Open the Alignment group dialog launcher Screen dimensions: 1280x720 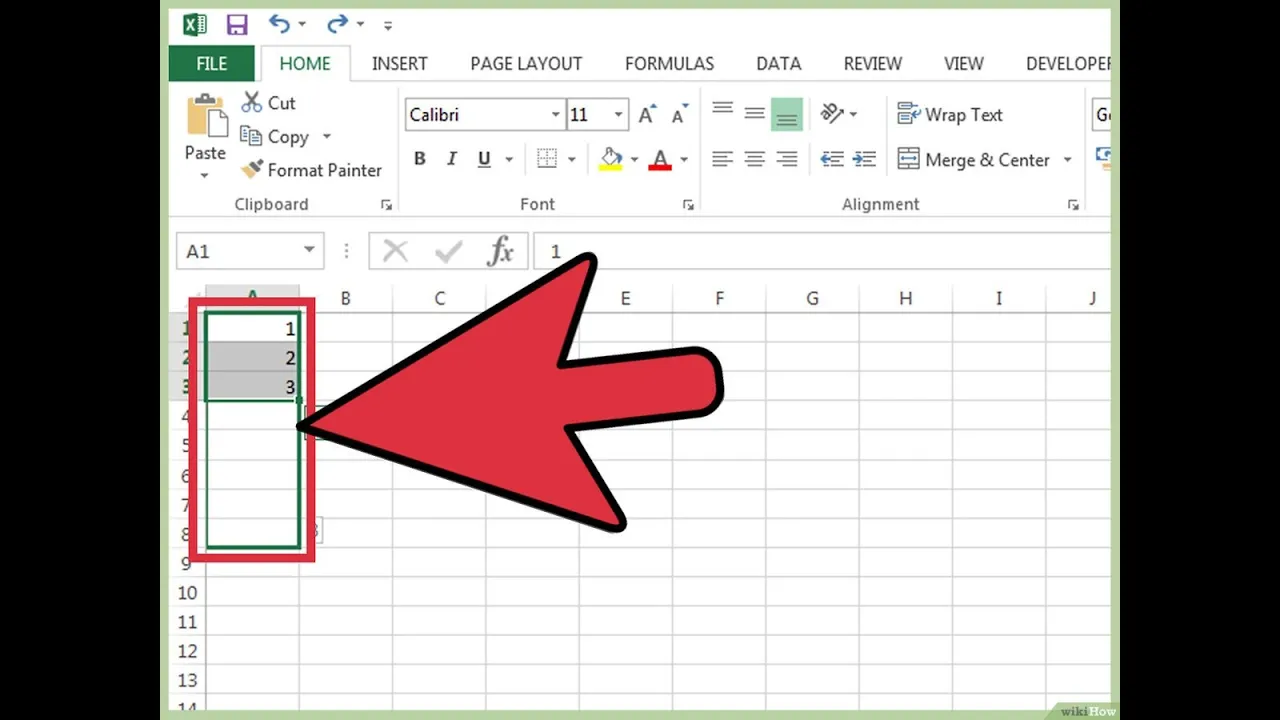(1073, 205)
